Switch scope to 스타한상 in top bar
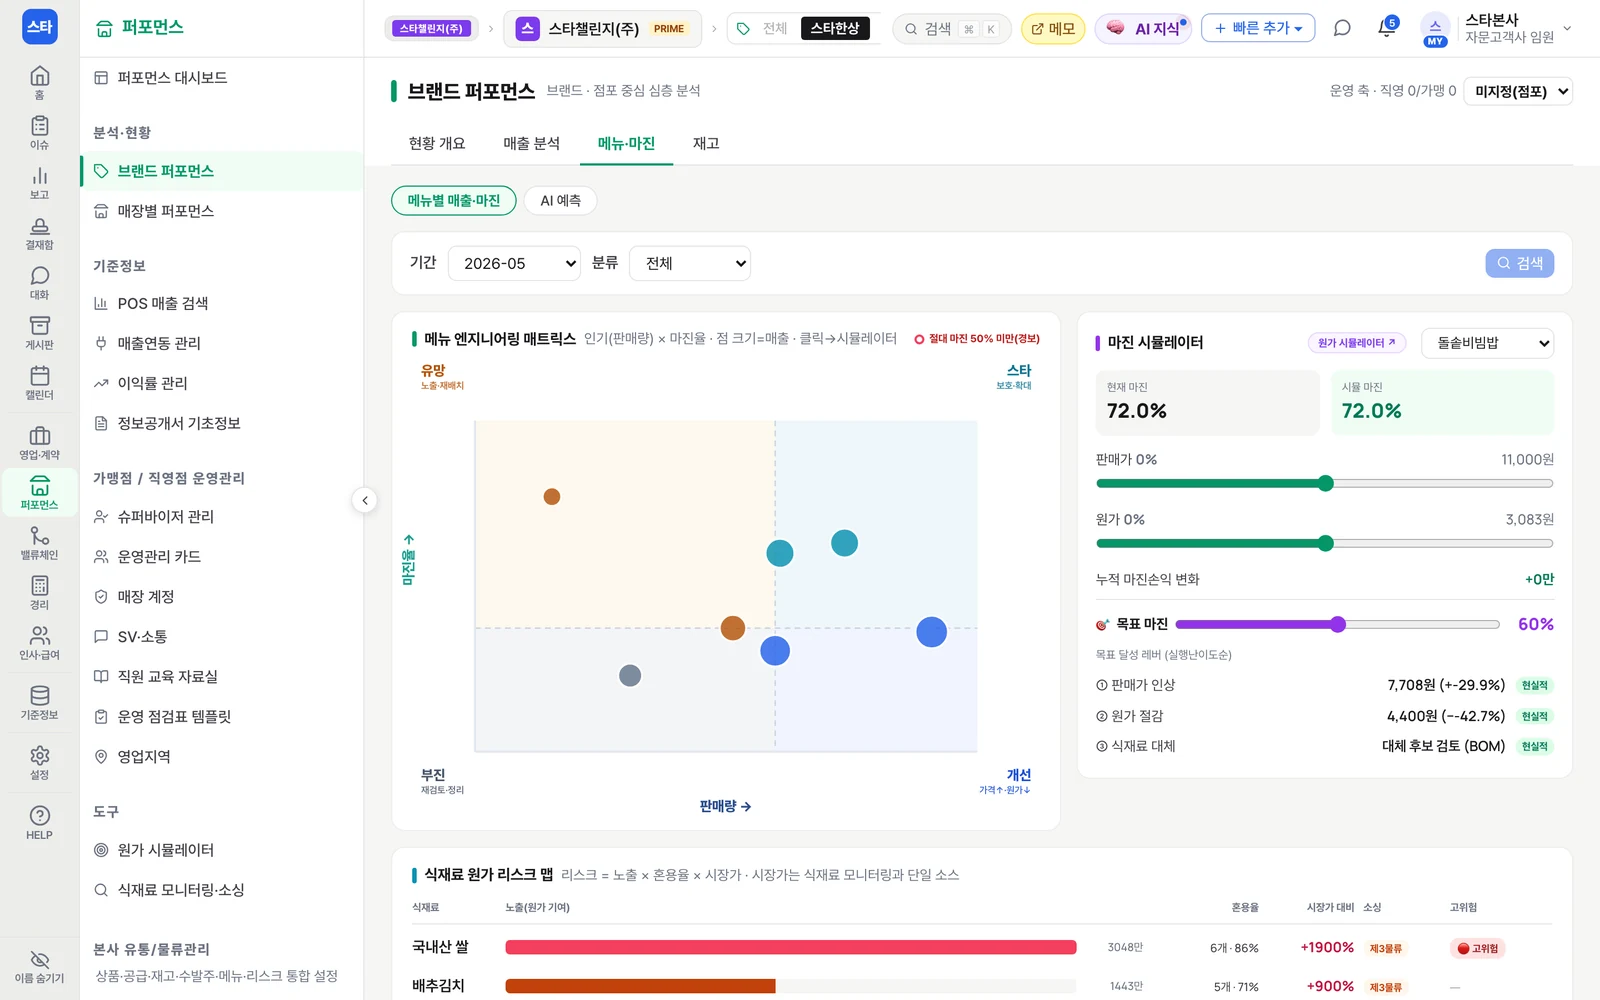 coord(835,28)
